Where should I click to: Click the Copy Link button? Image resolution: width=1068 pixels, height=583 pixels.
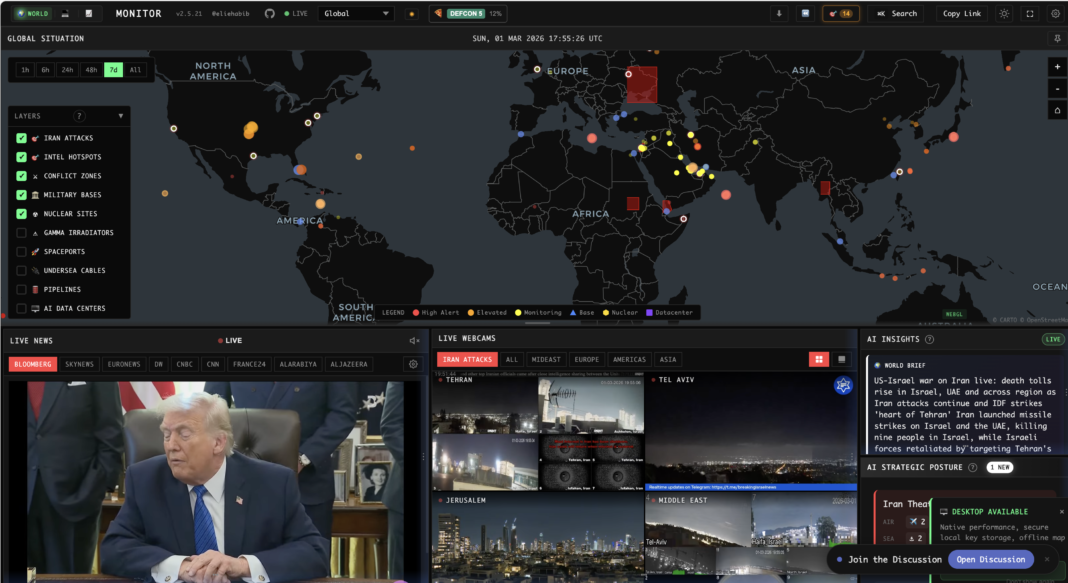point(962,14)
